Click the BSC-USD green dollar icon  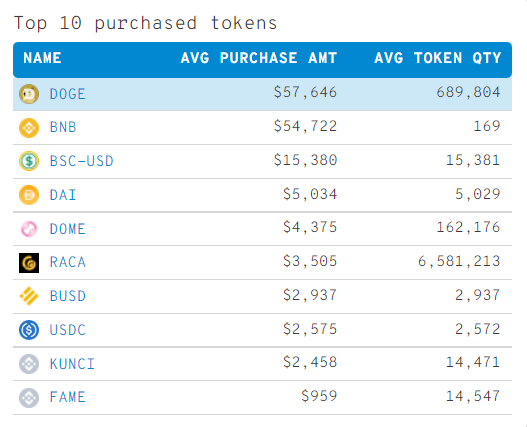tap(29, 161)
